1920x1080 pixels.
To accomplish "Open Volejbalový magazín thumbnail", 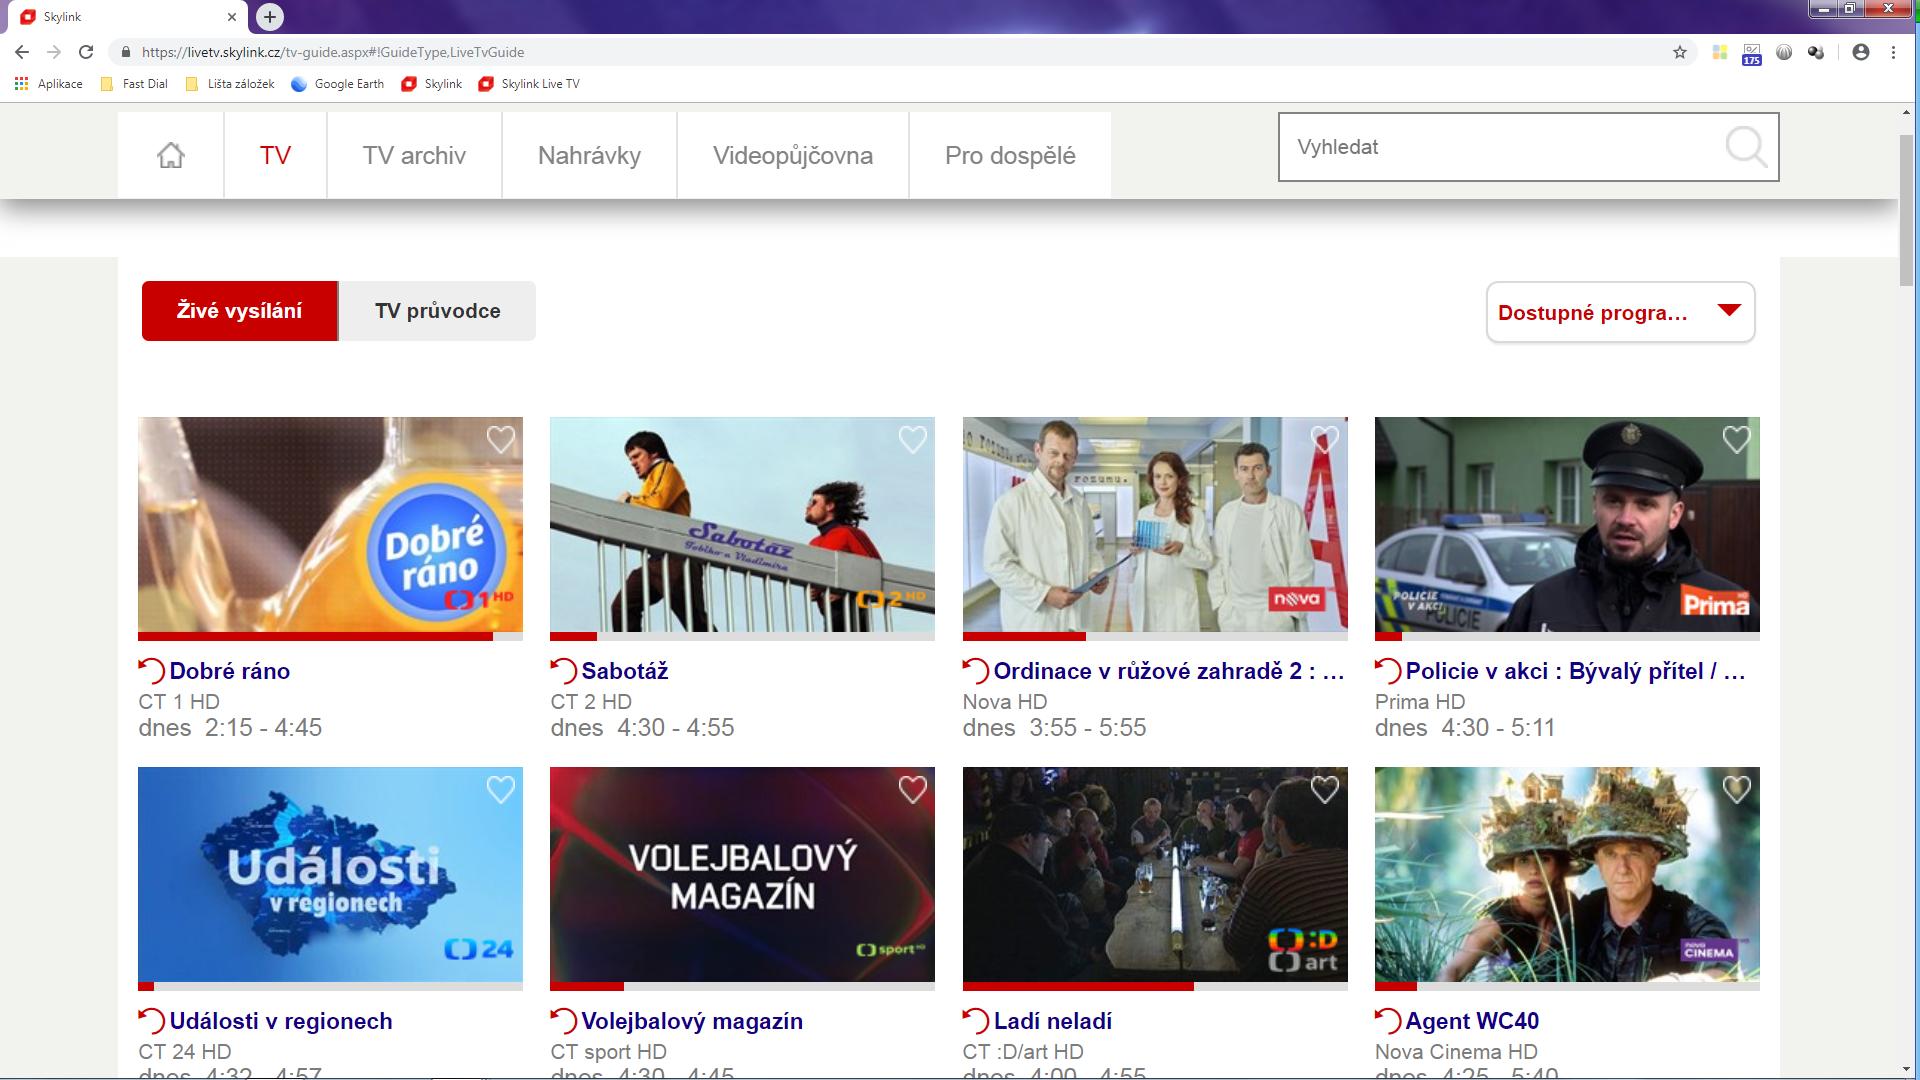I will pyautogui.click(x=742, y=874).
